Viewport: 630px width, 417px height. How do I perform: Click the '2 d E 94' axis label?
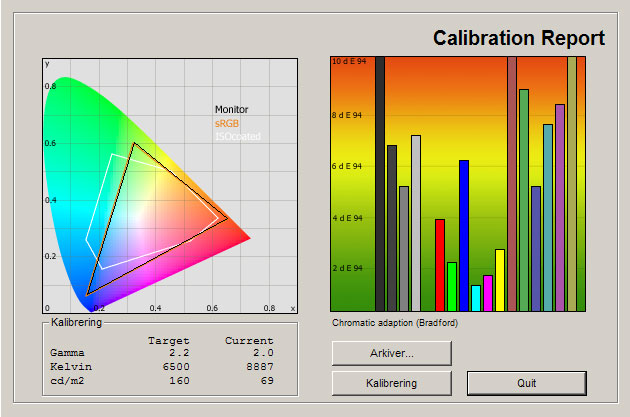[x=347, y=268]
